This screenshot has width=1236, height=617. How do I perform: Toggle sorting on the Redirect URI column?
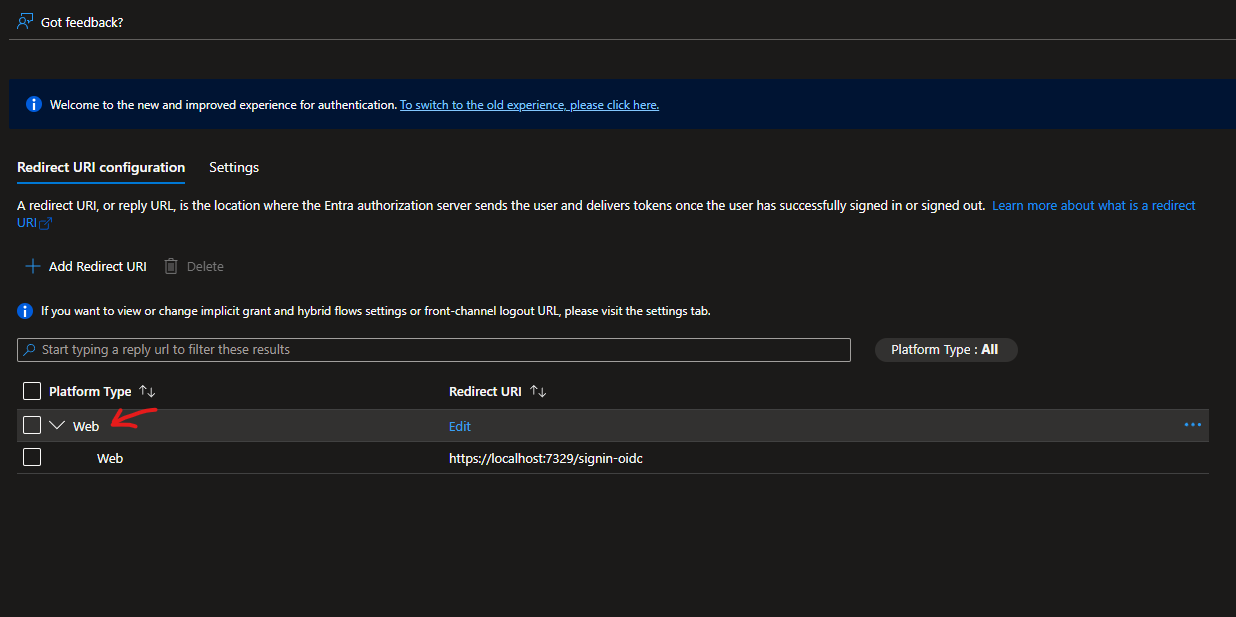[535, 391]
